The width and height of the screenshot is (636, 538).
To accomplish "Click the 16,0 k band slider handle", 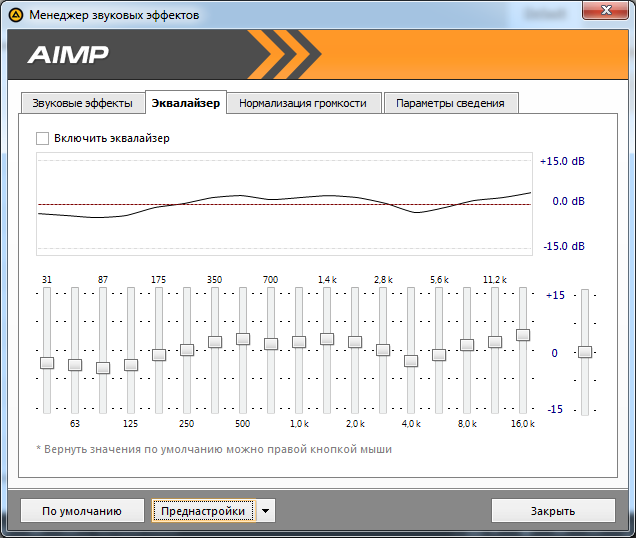I will 523,335.
